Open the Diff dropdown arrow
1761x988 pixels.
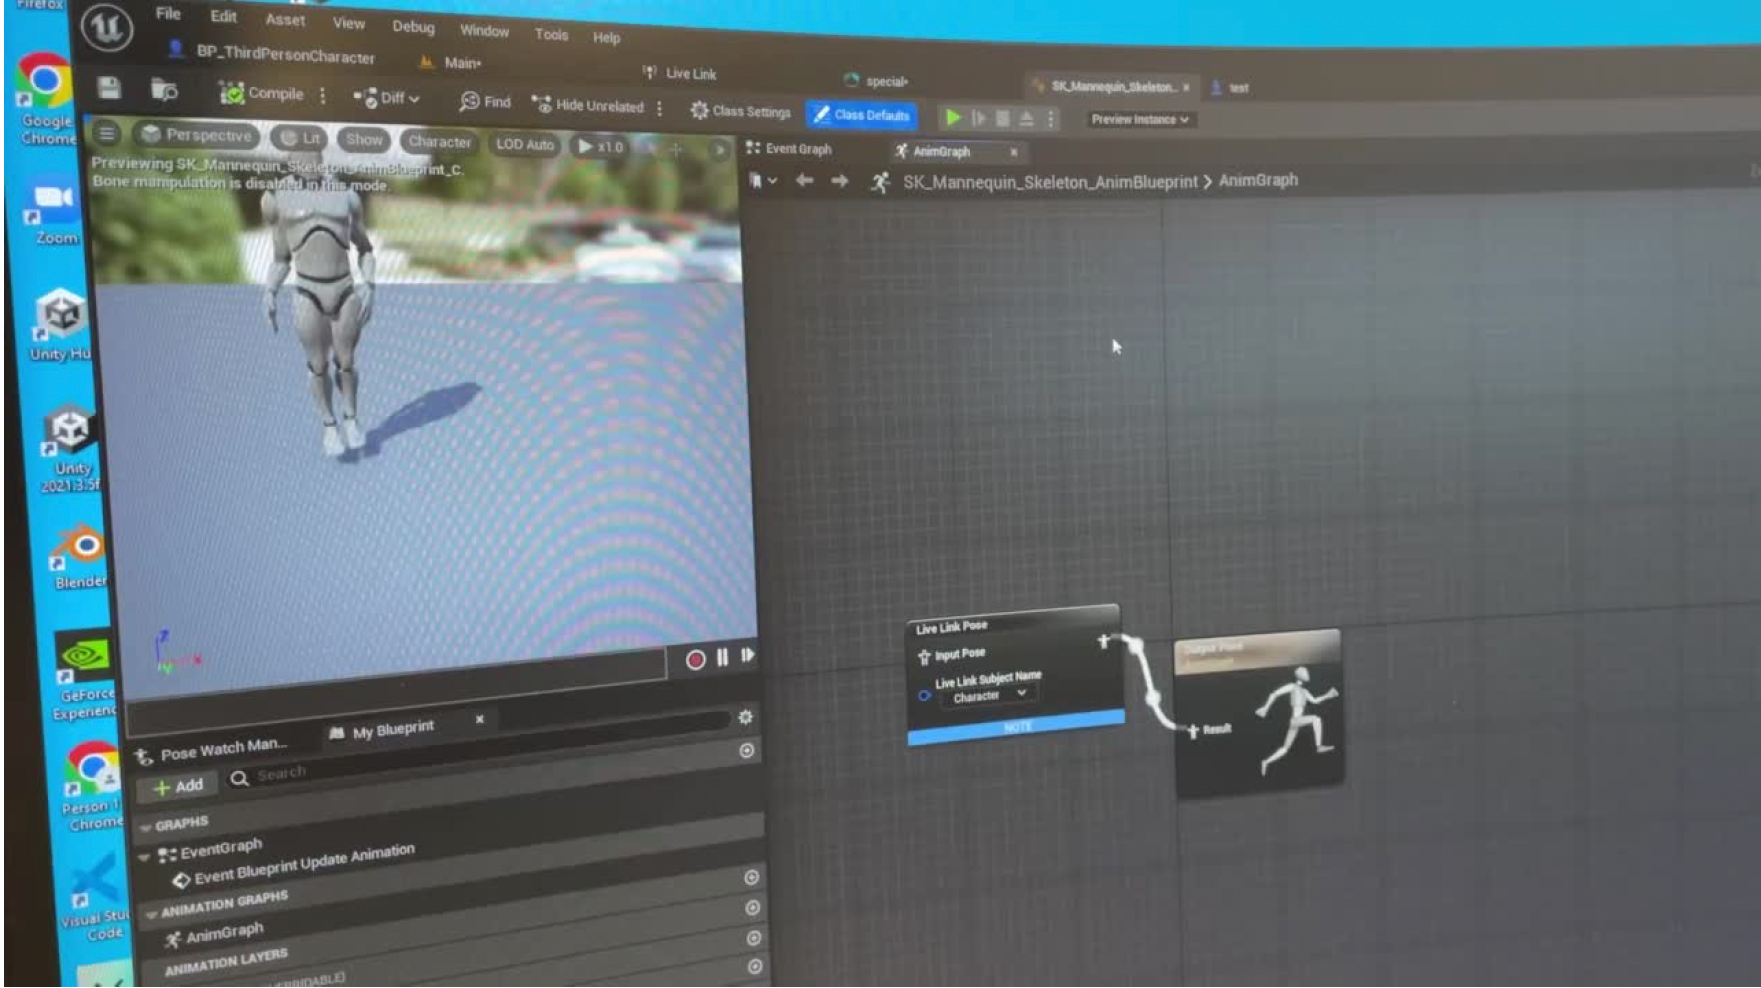[414, 99]
